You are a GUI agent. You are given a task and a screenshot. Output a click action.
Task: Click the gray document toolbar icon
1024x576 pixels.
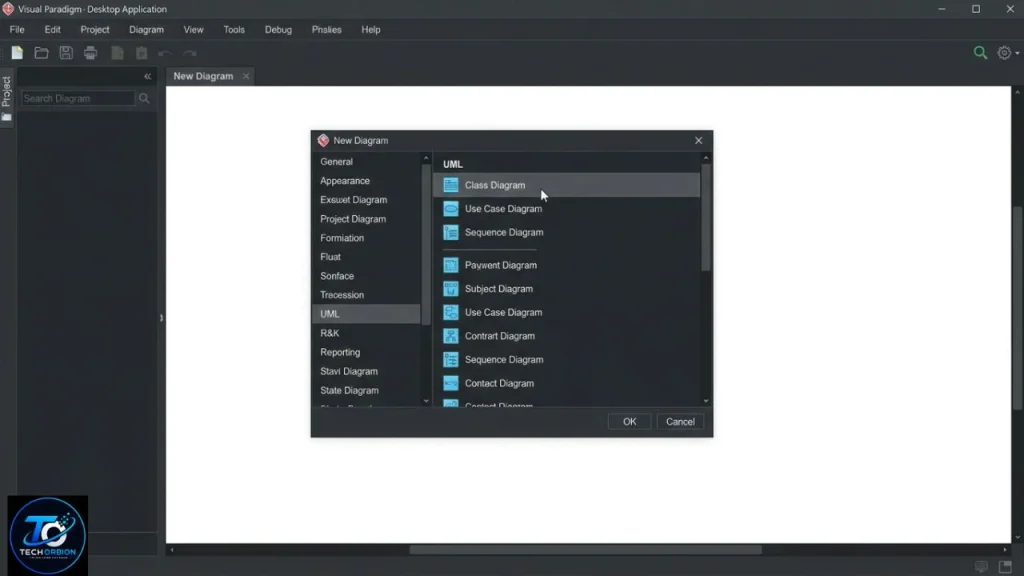click(118, 54)
